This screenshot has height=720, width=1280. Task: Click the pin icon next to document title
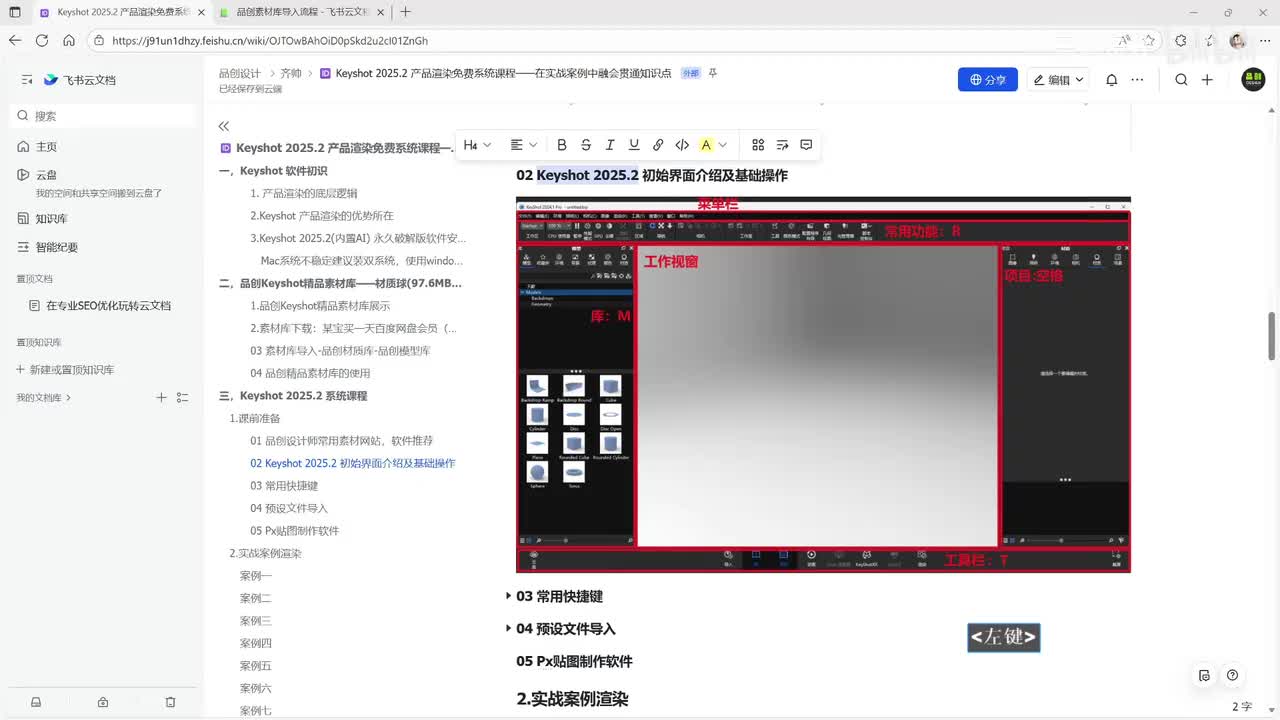(713, 73)
